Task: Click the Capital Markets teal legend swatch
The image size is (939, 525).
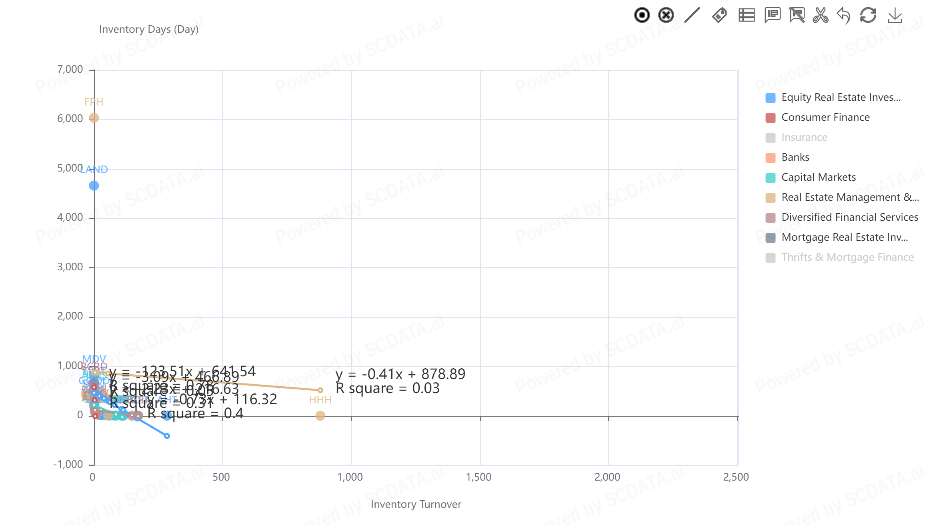Action: 770,177
